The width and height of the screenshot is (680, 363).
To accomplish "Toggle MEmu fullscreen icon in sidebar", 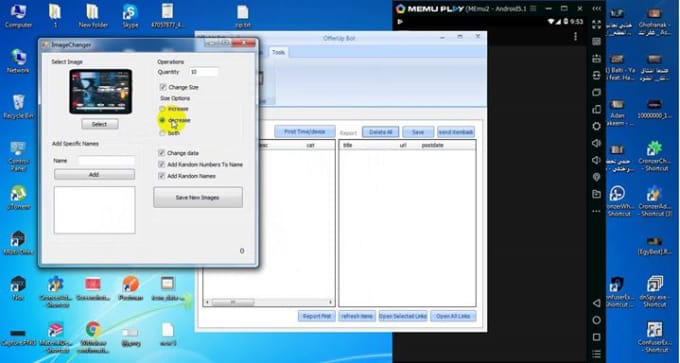I will pos(597,25).
